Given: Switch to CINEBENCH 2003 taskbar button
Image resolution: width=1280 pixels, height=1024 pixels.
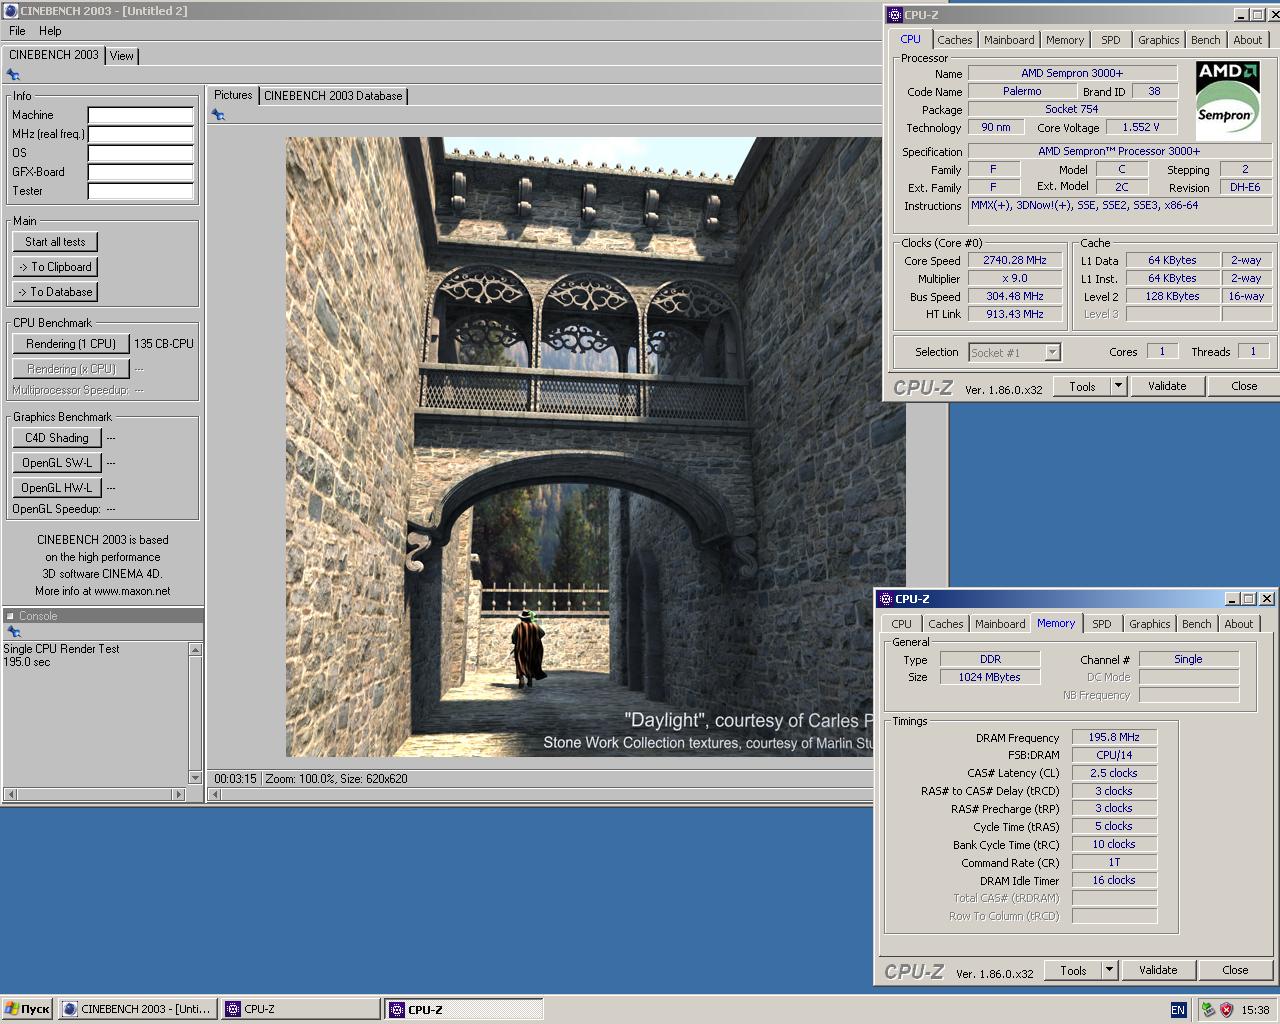Looking at the screenshot, I should pos(137,1009).
